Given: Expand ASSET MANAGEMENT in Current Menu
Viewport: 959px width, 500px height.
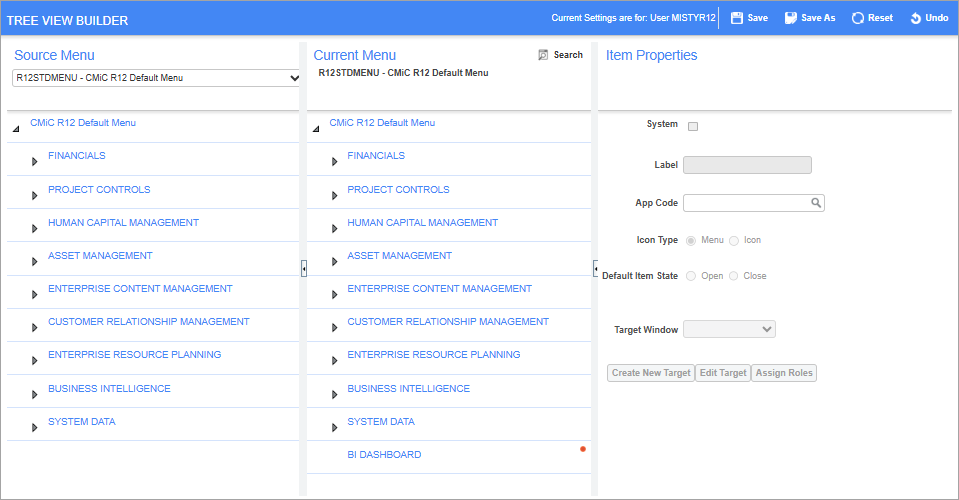Looking at the screenshot, I should click(334, 262).
